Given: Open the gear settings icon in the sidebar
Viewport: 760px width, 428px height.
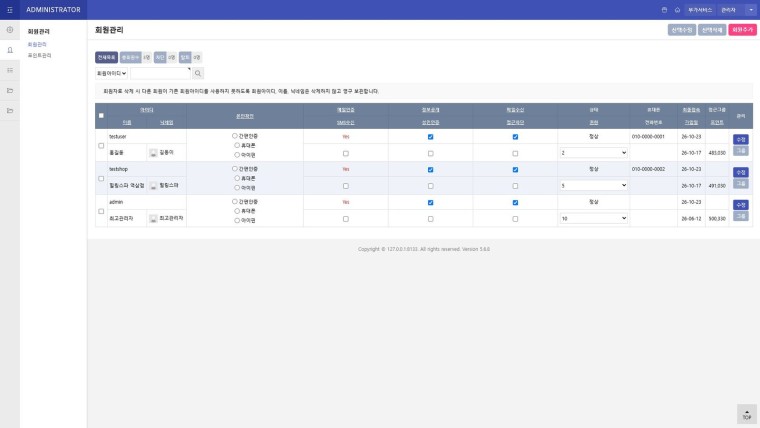Looking at the screenshot, I should pyautogui.click(x=10, y=30).
